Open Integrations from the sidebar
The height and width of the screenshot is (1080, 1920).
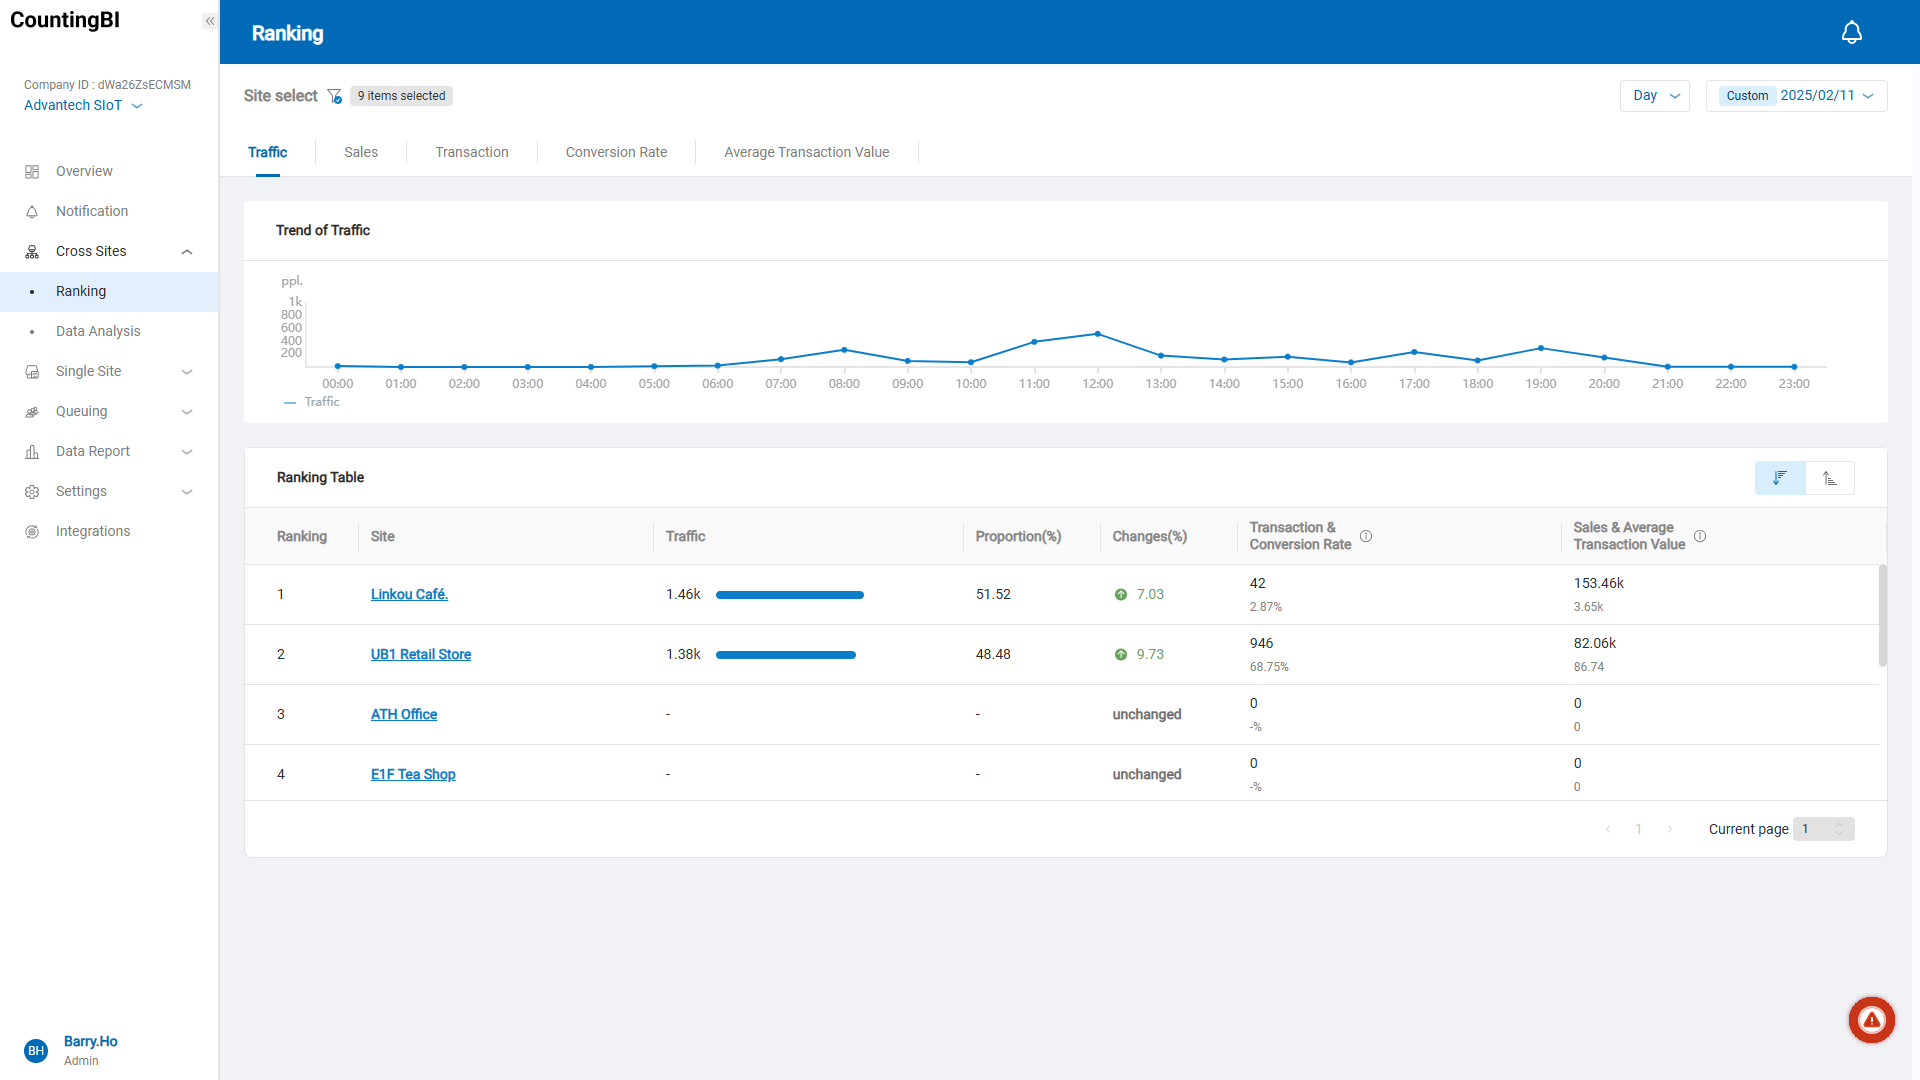[x=93, y=531]
